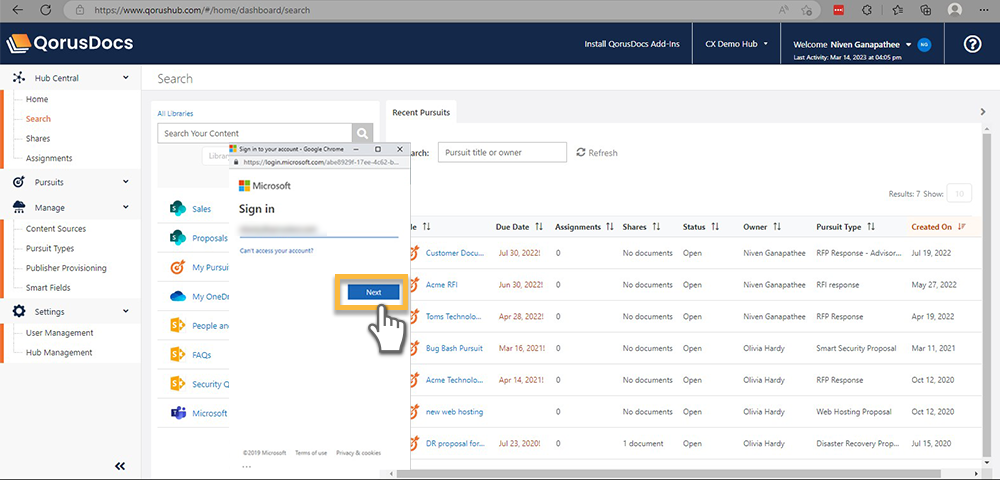Click the All Libraries link
This screenshot has height=480, width=1000.
175,113
